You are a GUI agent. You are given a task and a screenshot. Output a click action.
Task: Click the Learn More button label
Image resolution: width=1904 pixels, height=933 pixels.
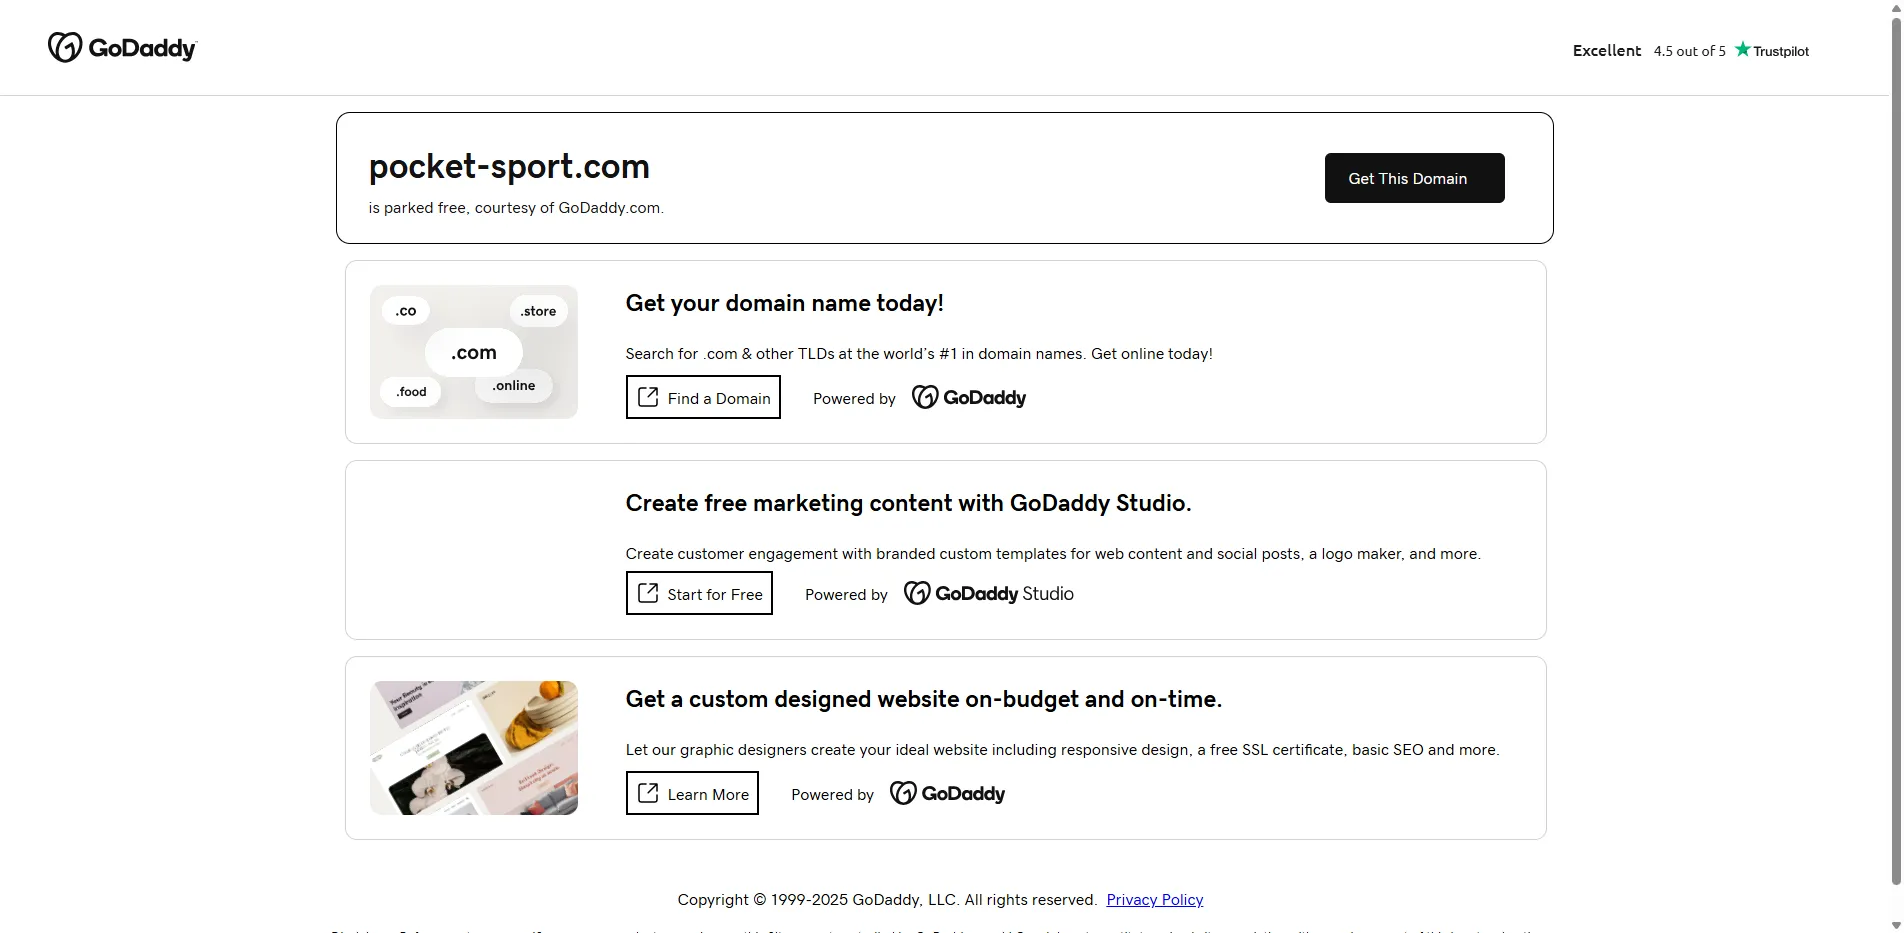(708, 794)
